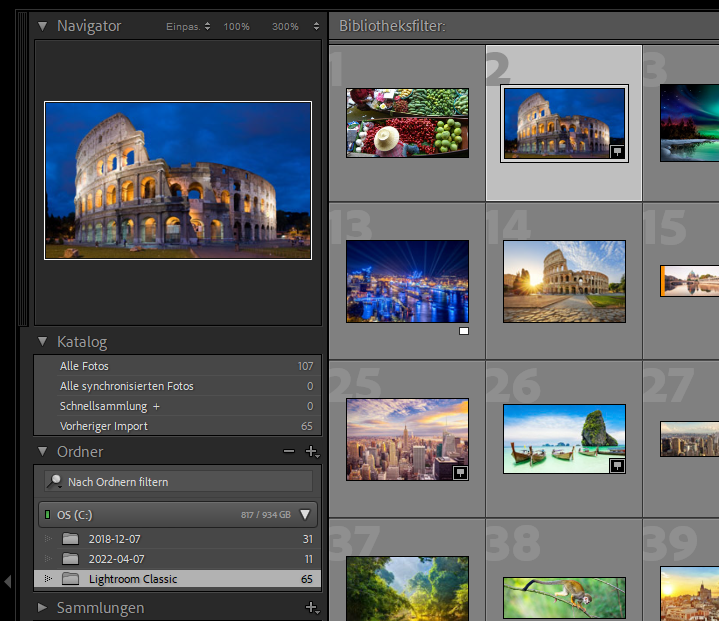719x621 pixels.
Task: Select the sunset city thumbnail in cell 39
Action: click(x=689, y=593)
